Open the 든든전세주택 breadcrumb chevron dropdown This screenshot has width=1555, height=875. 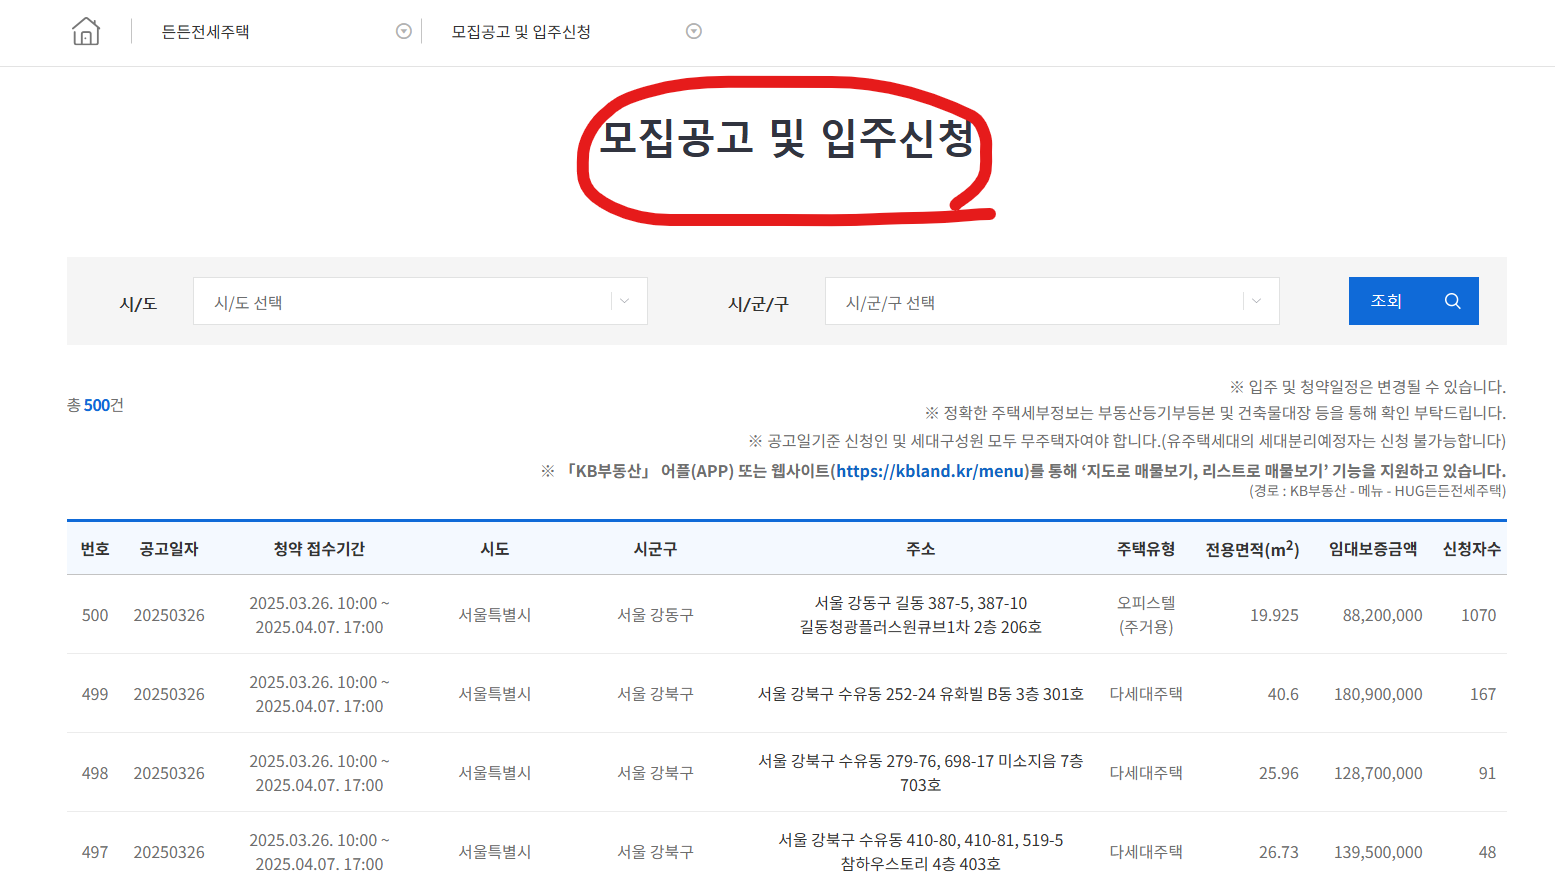pos(403,30)
